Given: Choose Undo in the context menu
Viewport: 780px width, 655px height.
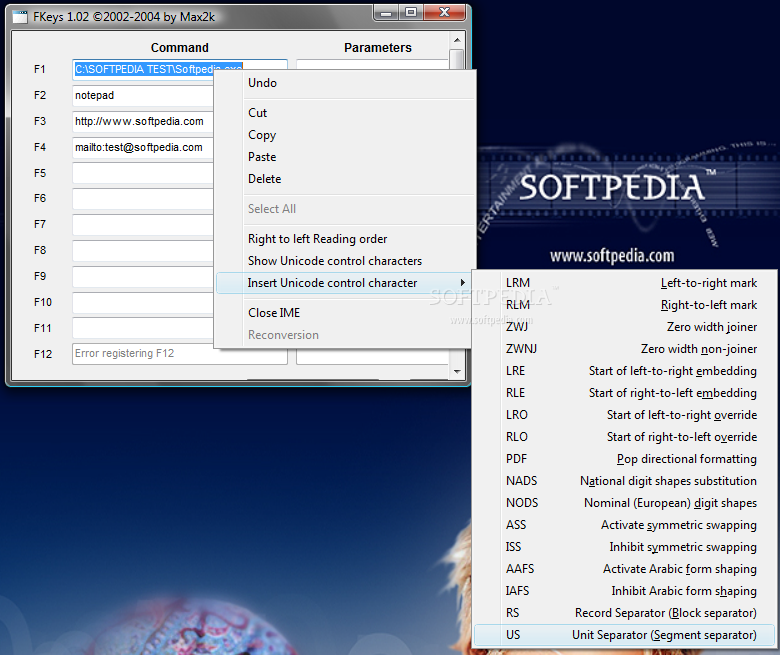Looking at the screenshot, I should [344, 83].
